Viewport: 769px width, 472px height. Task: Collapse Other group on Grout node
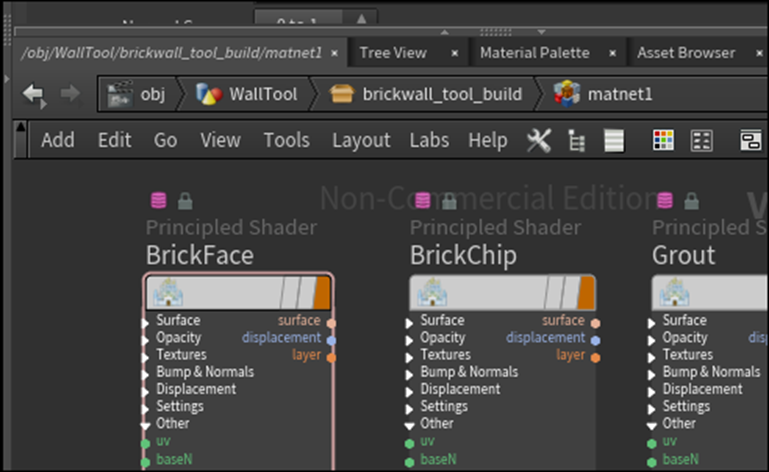coord(651,425)
